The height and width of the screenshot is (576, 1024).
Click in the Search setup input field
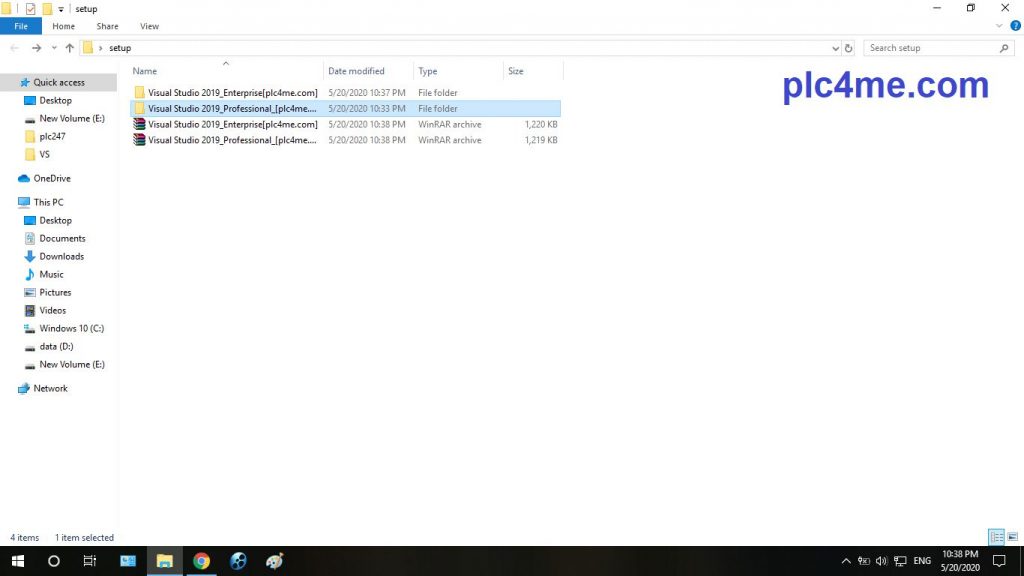click(x=932, y=48)
